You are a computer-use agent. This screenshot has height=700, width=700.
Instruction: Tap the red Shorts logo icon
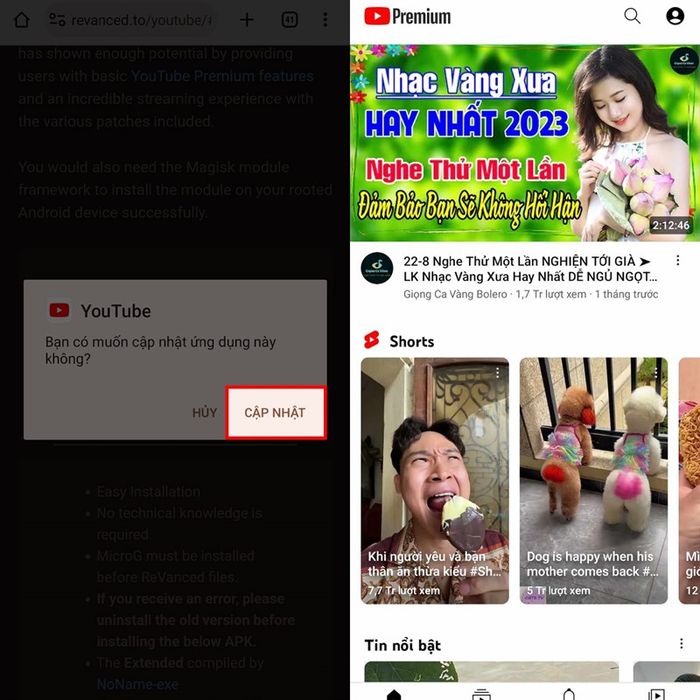point(371,340)
